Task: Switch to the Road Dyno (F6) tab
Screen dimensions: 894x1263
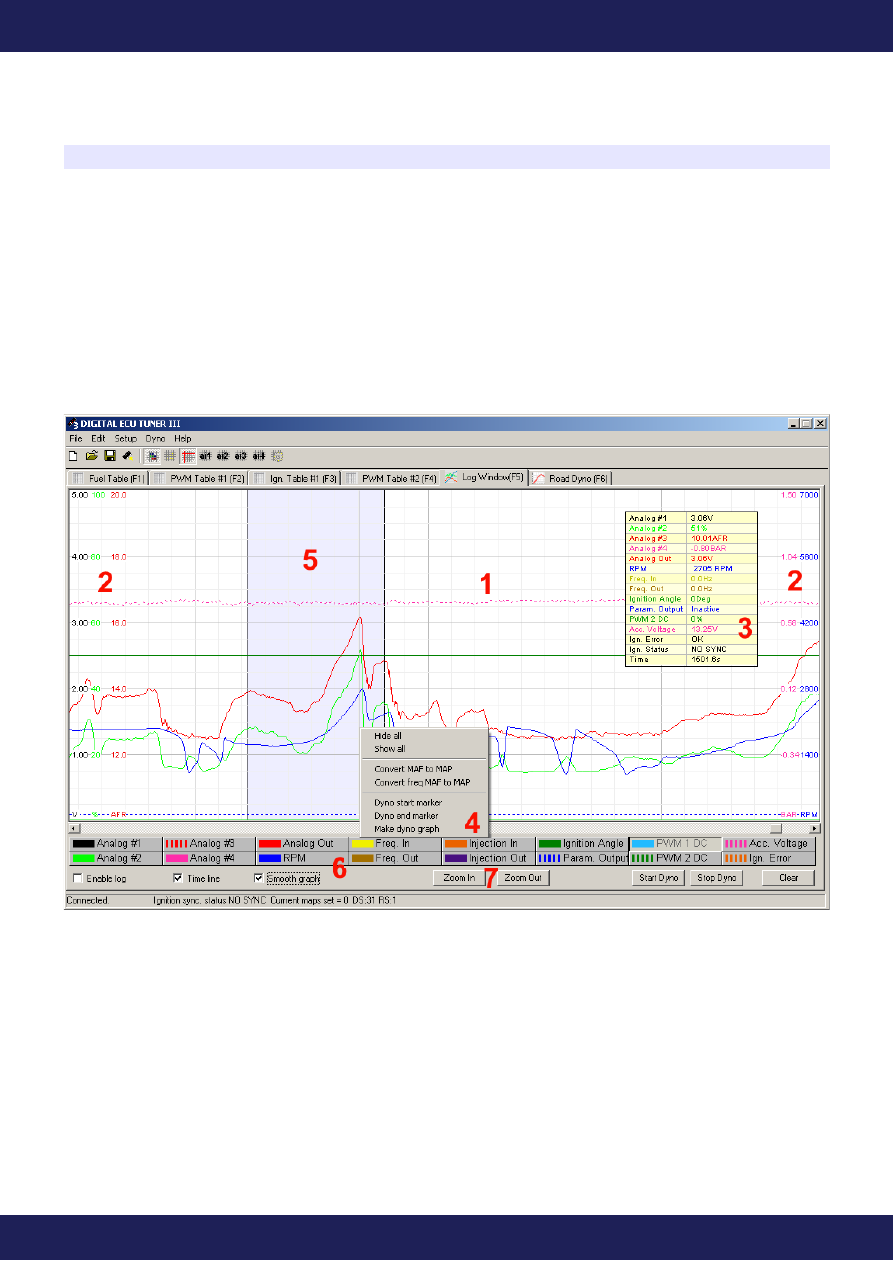Action: click(570, 478)
